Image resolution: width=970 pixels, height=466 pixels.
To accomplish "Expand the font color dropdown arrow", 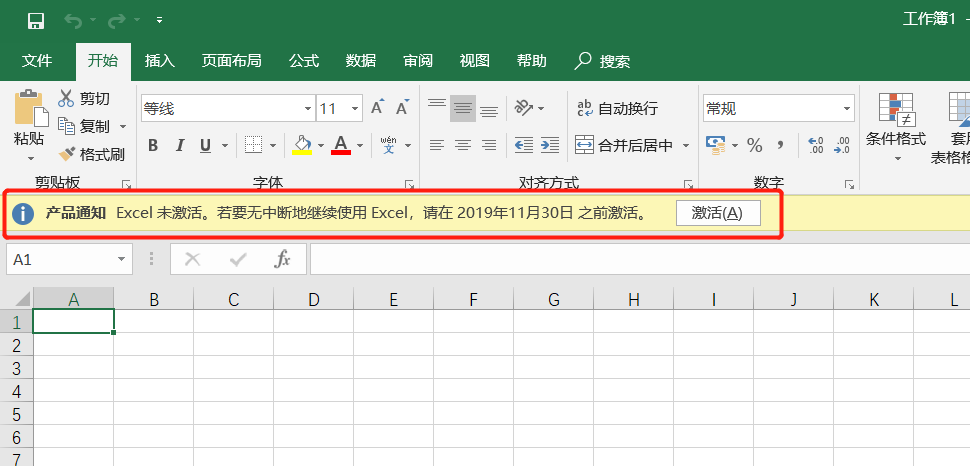I will (x=360, y=146).
